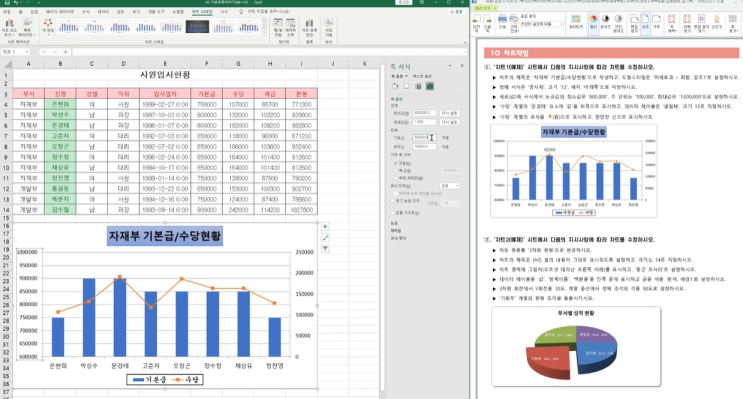743x399 pixels.
Task: Reset the Maximum bound value
Action: coord(449,122)
